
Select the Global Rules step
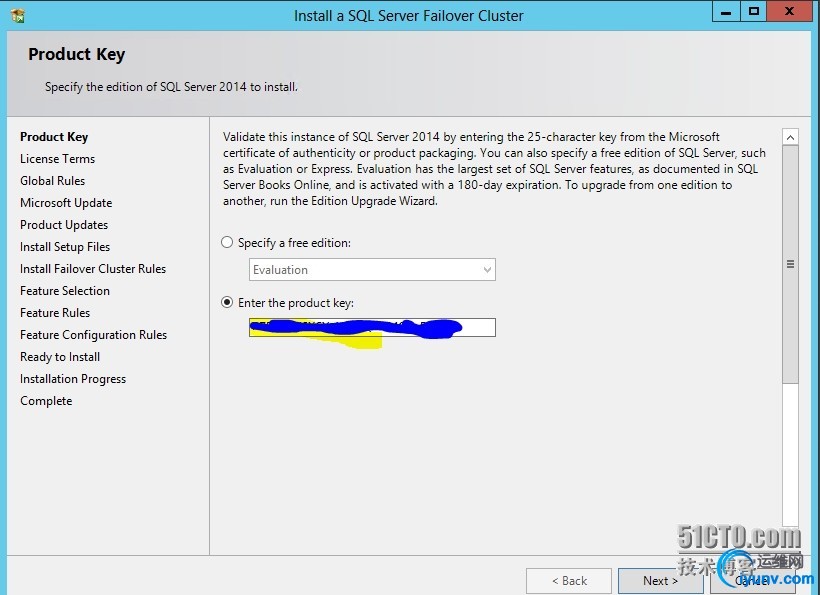(x=52, y=181)
